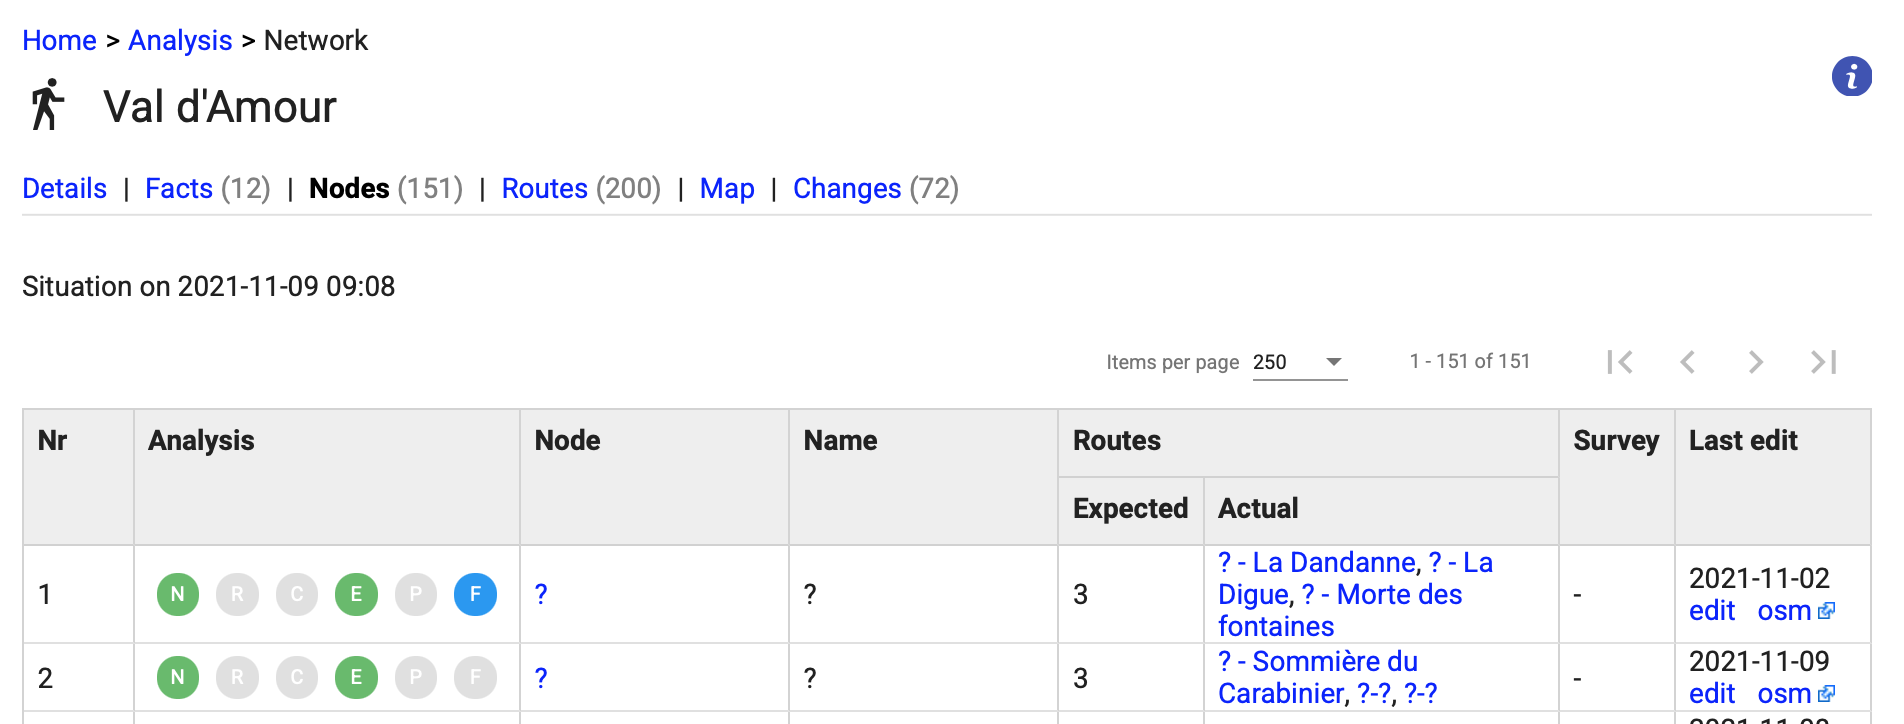Click the hiking person network type icon
The height and width of the screenshot is (724, 1904).
click(46, 103)
